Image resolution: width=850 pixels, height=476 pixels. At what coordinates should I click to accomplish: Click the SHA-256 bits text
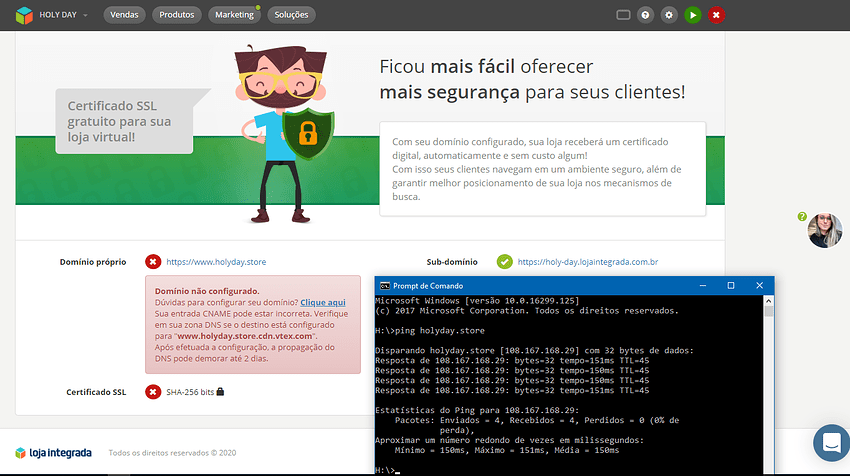coord(190,392)
